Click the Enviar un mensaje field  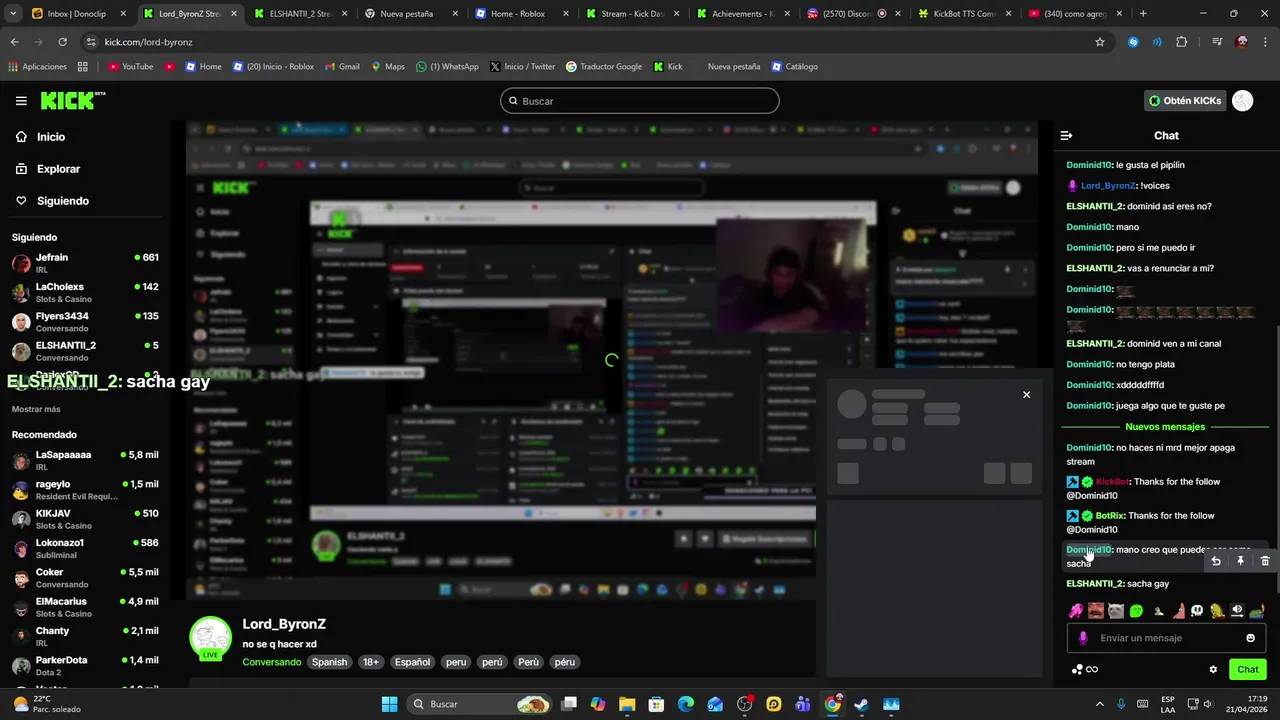click(1166, 638)
